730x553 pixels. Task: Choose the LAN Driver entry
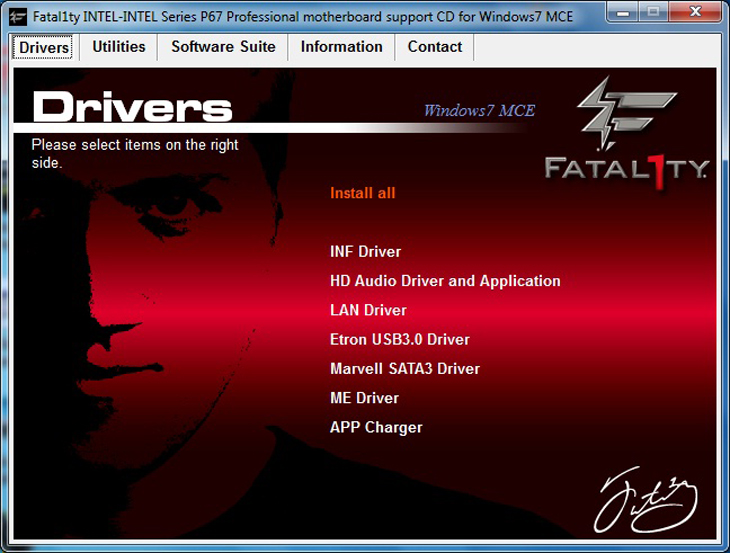368,310
